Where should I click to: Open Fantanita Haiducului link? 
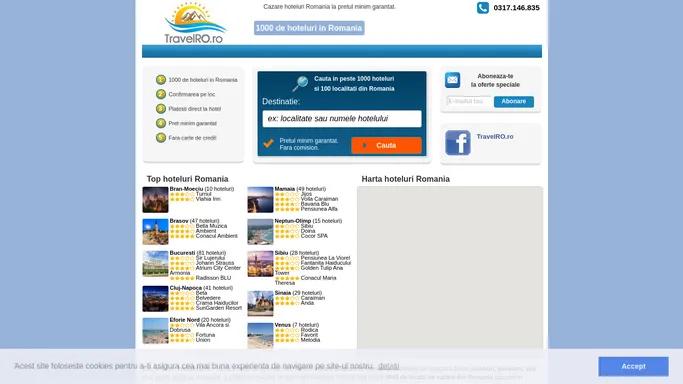point(326,263)
